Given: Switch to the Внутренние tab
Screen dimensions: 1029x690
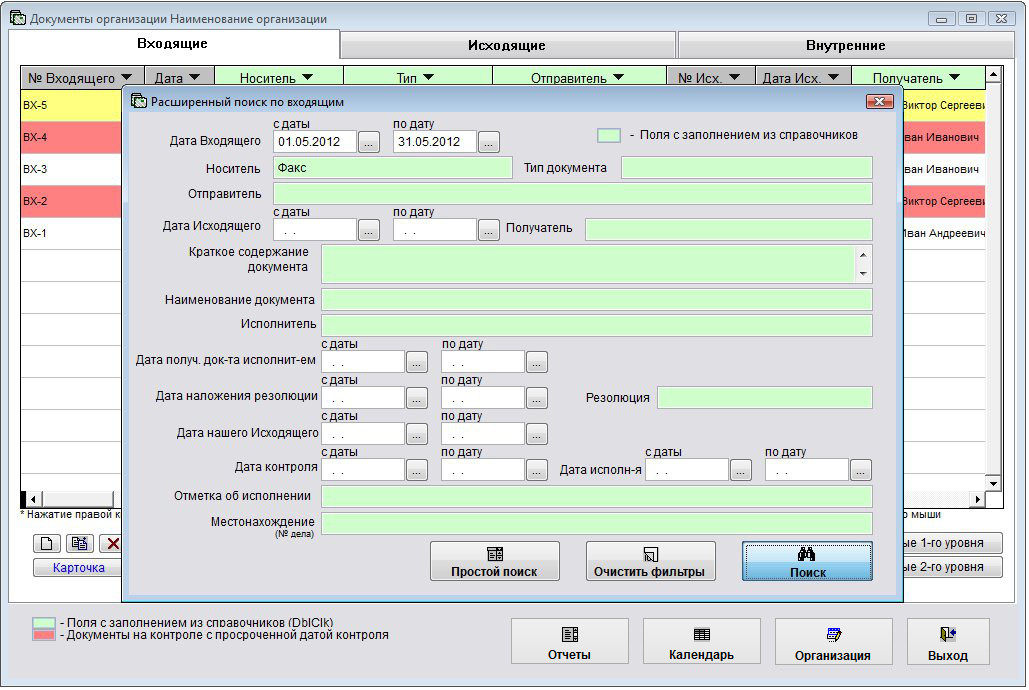Looking at the screenshot, I should pos(845,45).
